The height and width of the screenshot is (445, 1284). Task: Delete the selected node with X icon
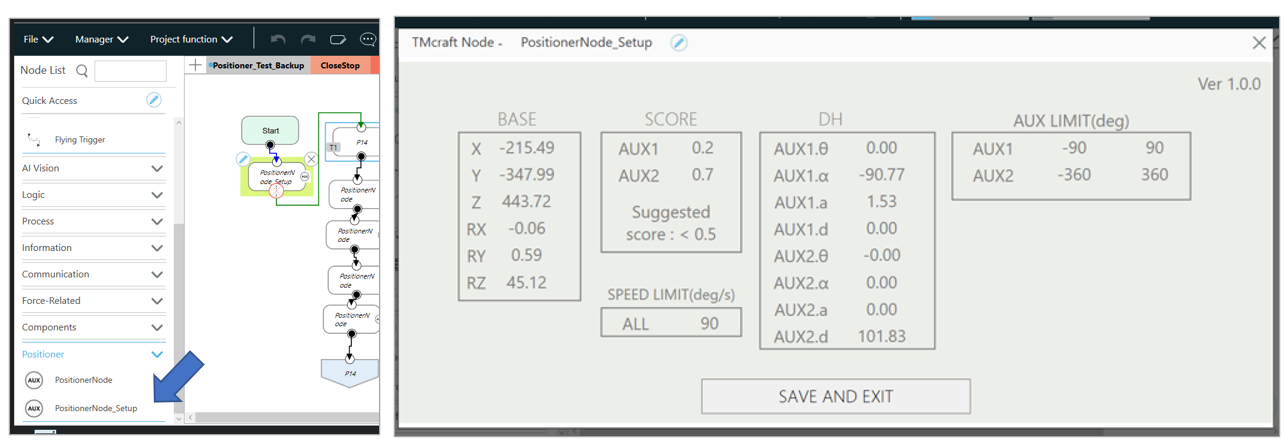311,159
